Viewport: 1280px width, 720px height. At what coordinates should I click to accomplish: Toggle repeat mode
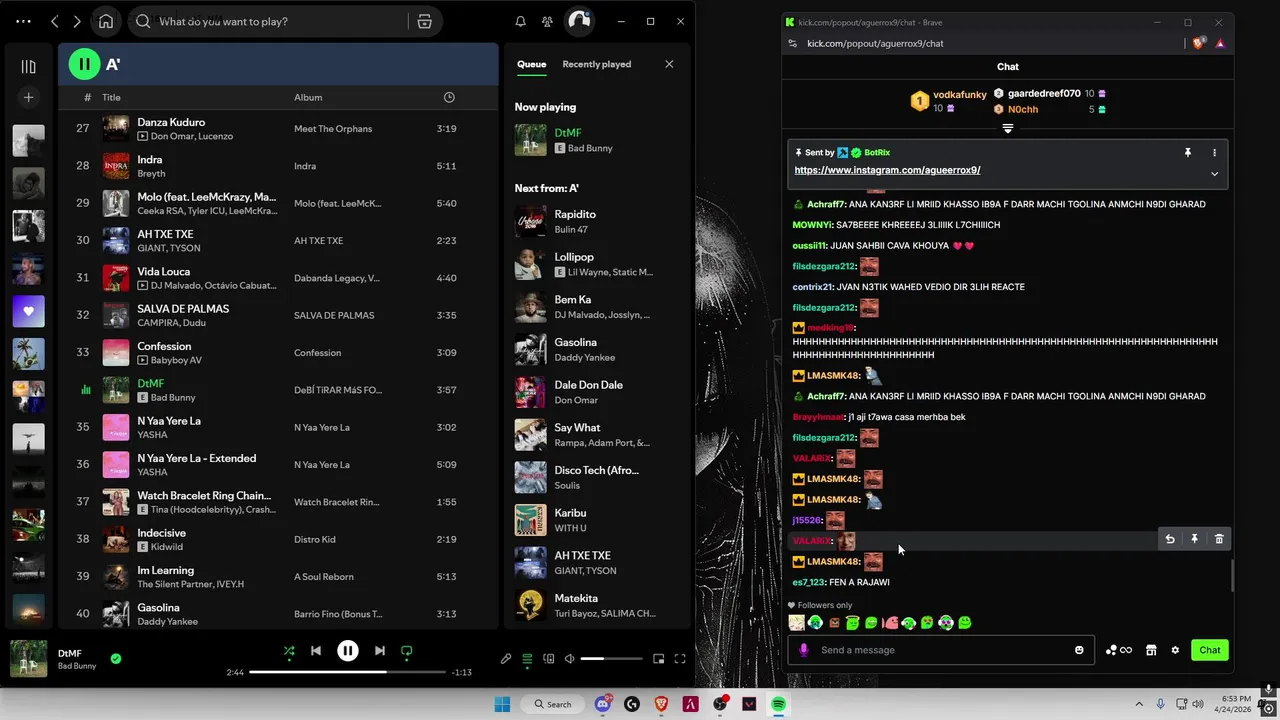click(406, 651)
